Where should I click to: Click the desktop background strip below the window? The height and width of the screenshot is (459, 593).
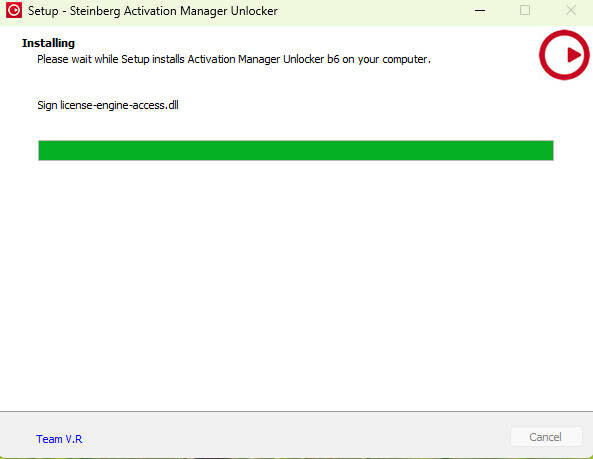tap(296, 458)
